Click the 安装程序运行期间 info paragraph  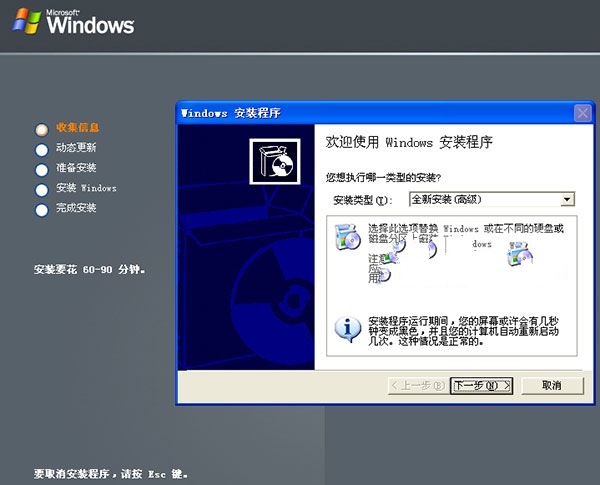point(463,331)
